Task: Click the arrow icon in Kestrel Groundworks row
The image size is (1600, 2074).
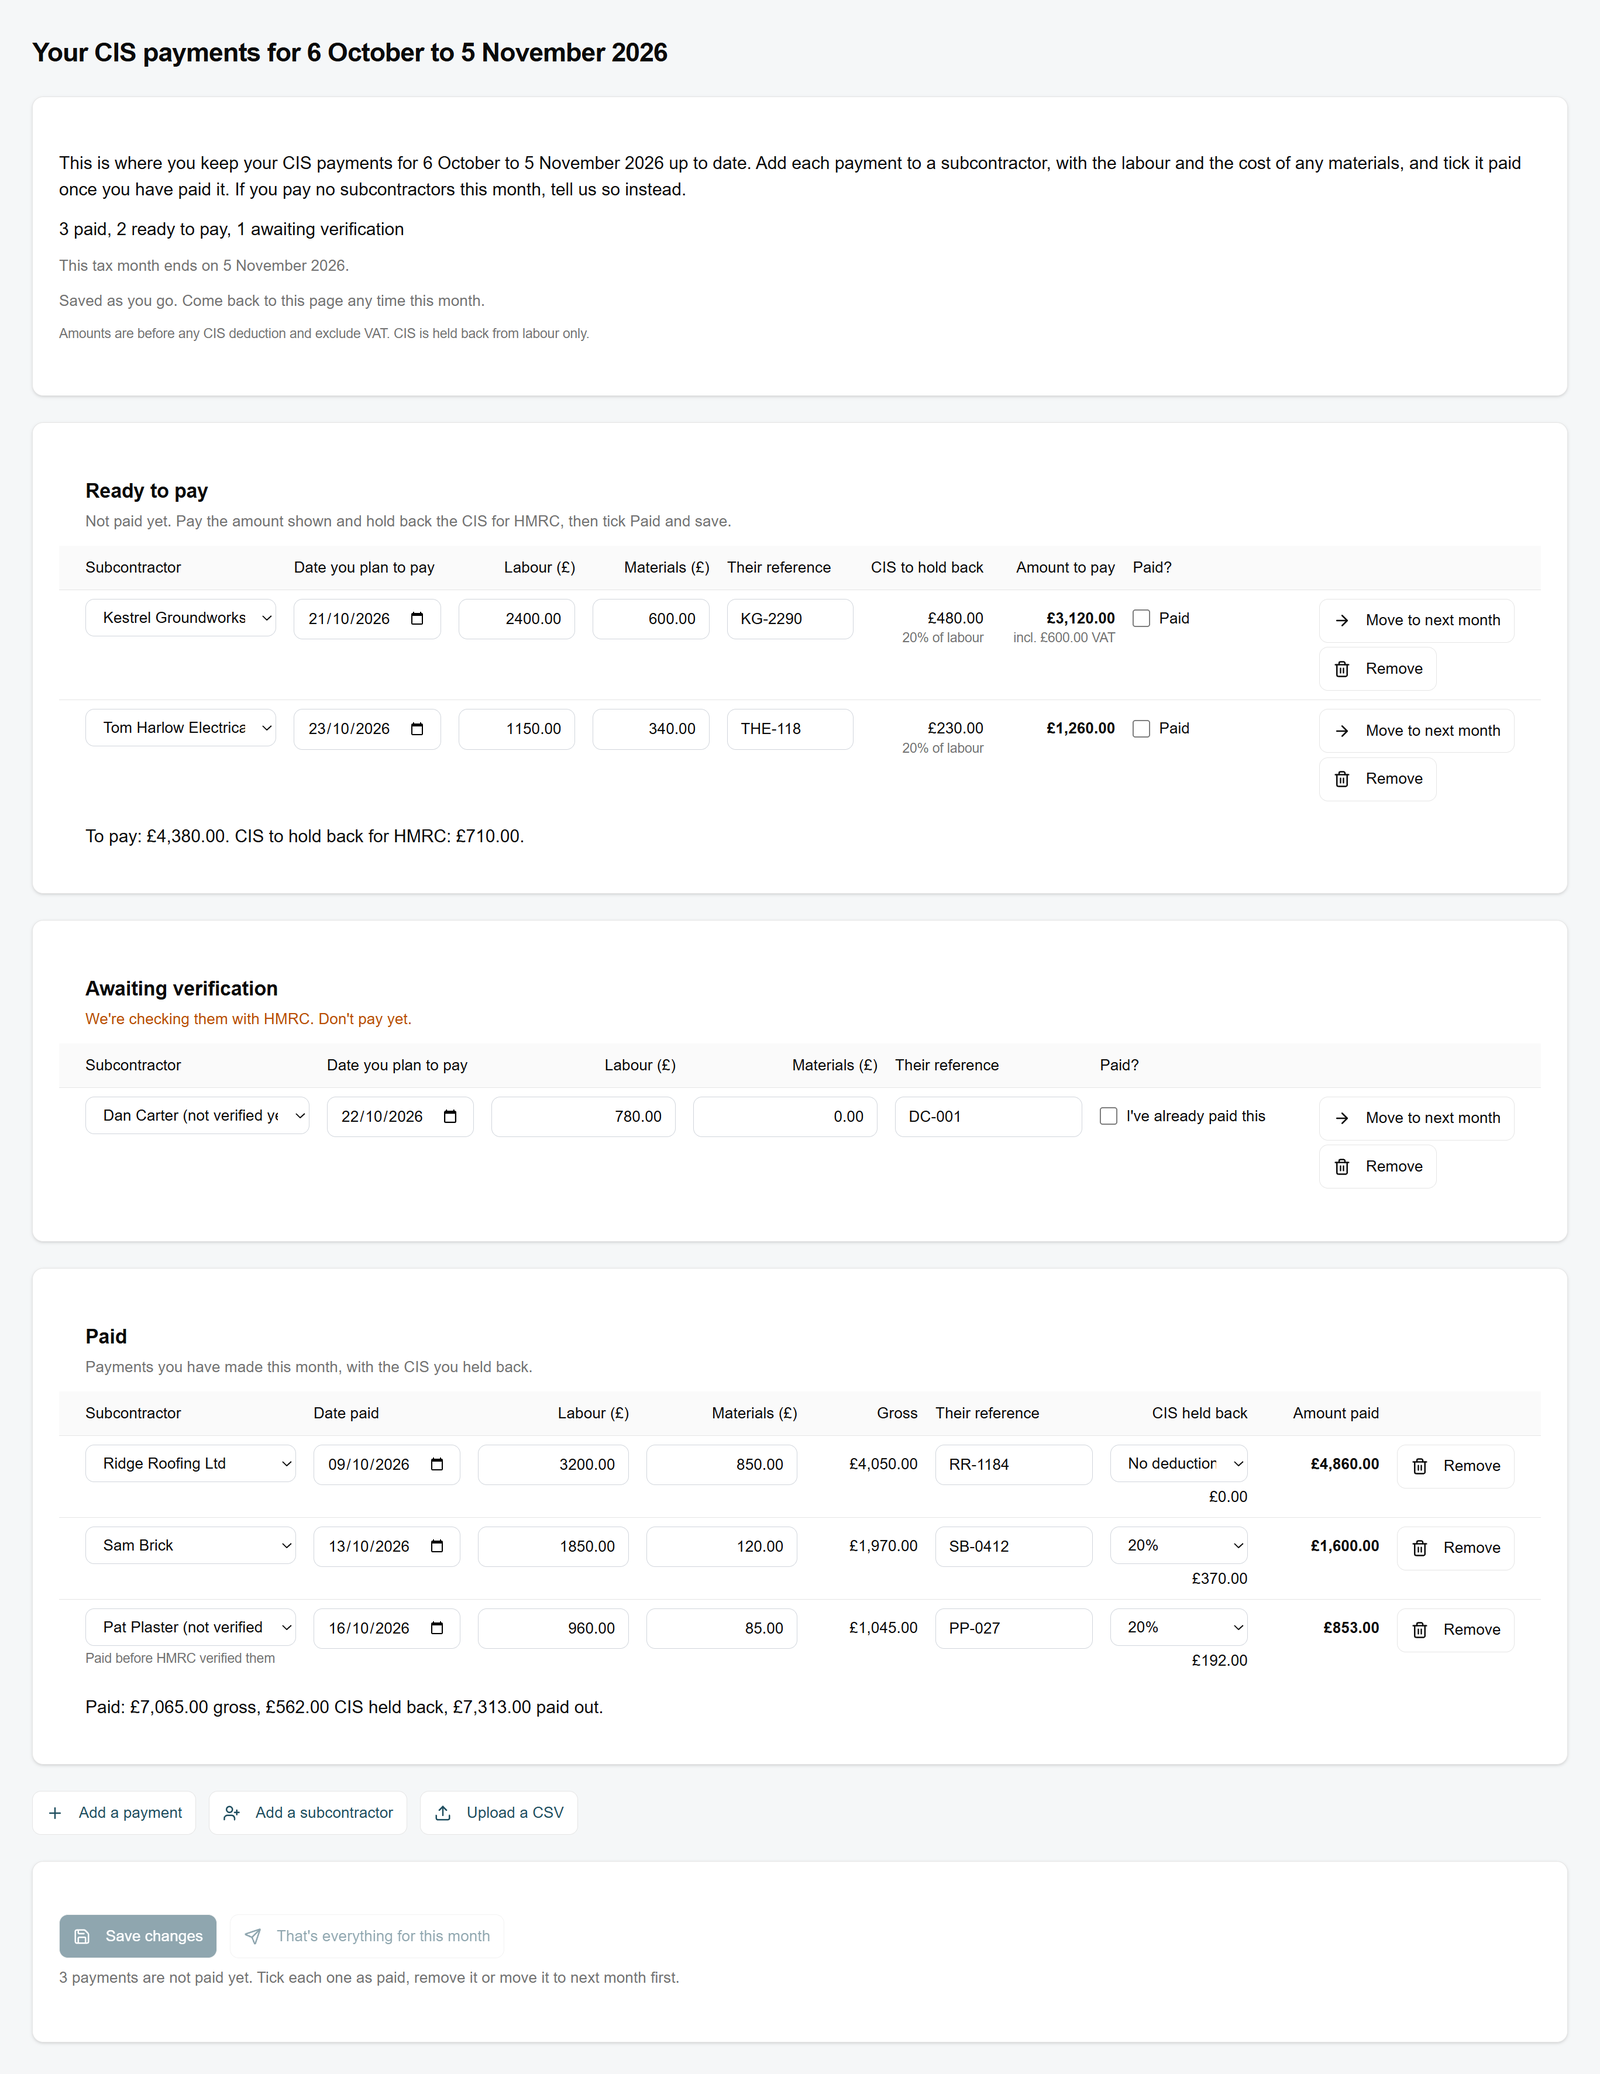Action: (x=1342, y=620)
